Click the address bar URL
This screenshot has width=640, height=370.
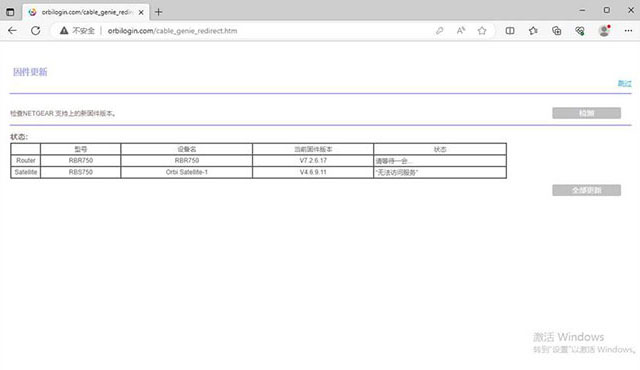[x=172, y=31]
